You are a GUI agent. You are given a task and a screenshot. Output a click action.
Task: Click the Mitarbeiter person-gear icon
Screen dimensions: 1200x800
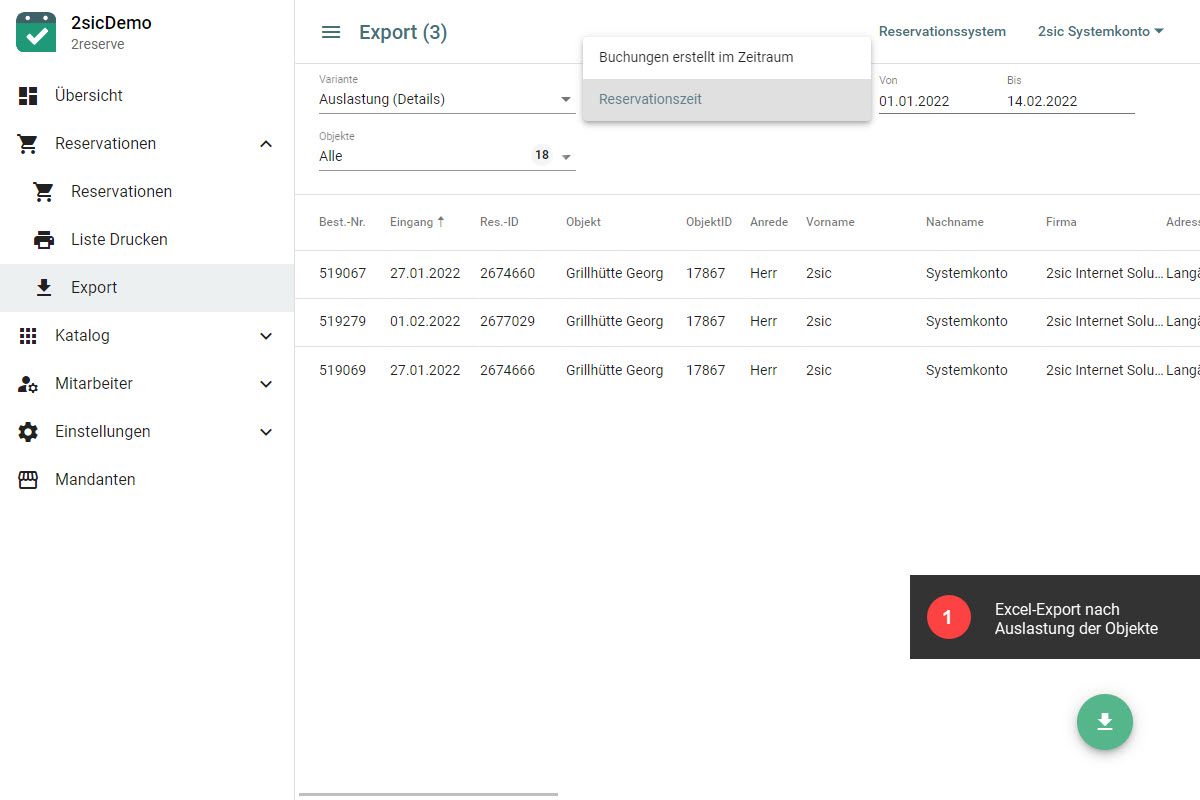28,384
